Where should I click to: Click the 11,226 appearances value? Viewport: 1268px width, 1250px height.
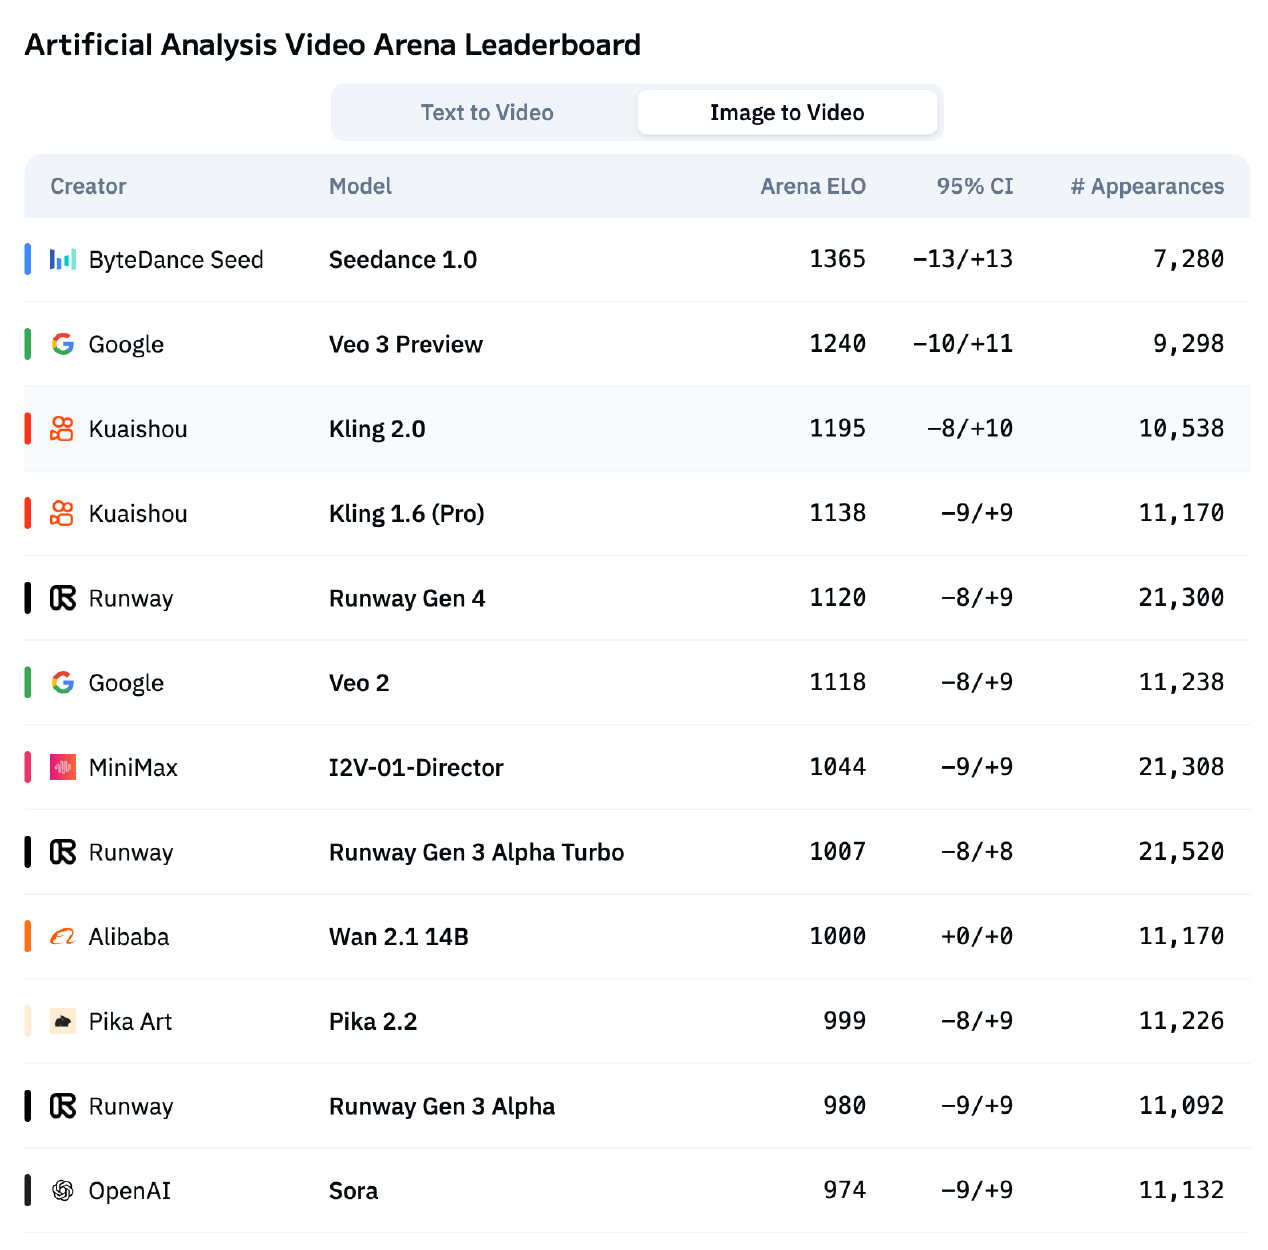(1182, 1021)
